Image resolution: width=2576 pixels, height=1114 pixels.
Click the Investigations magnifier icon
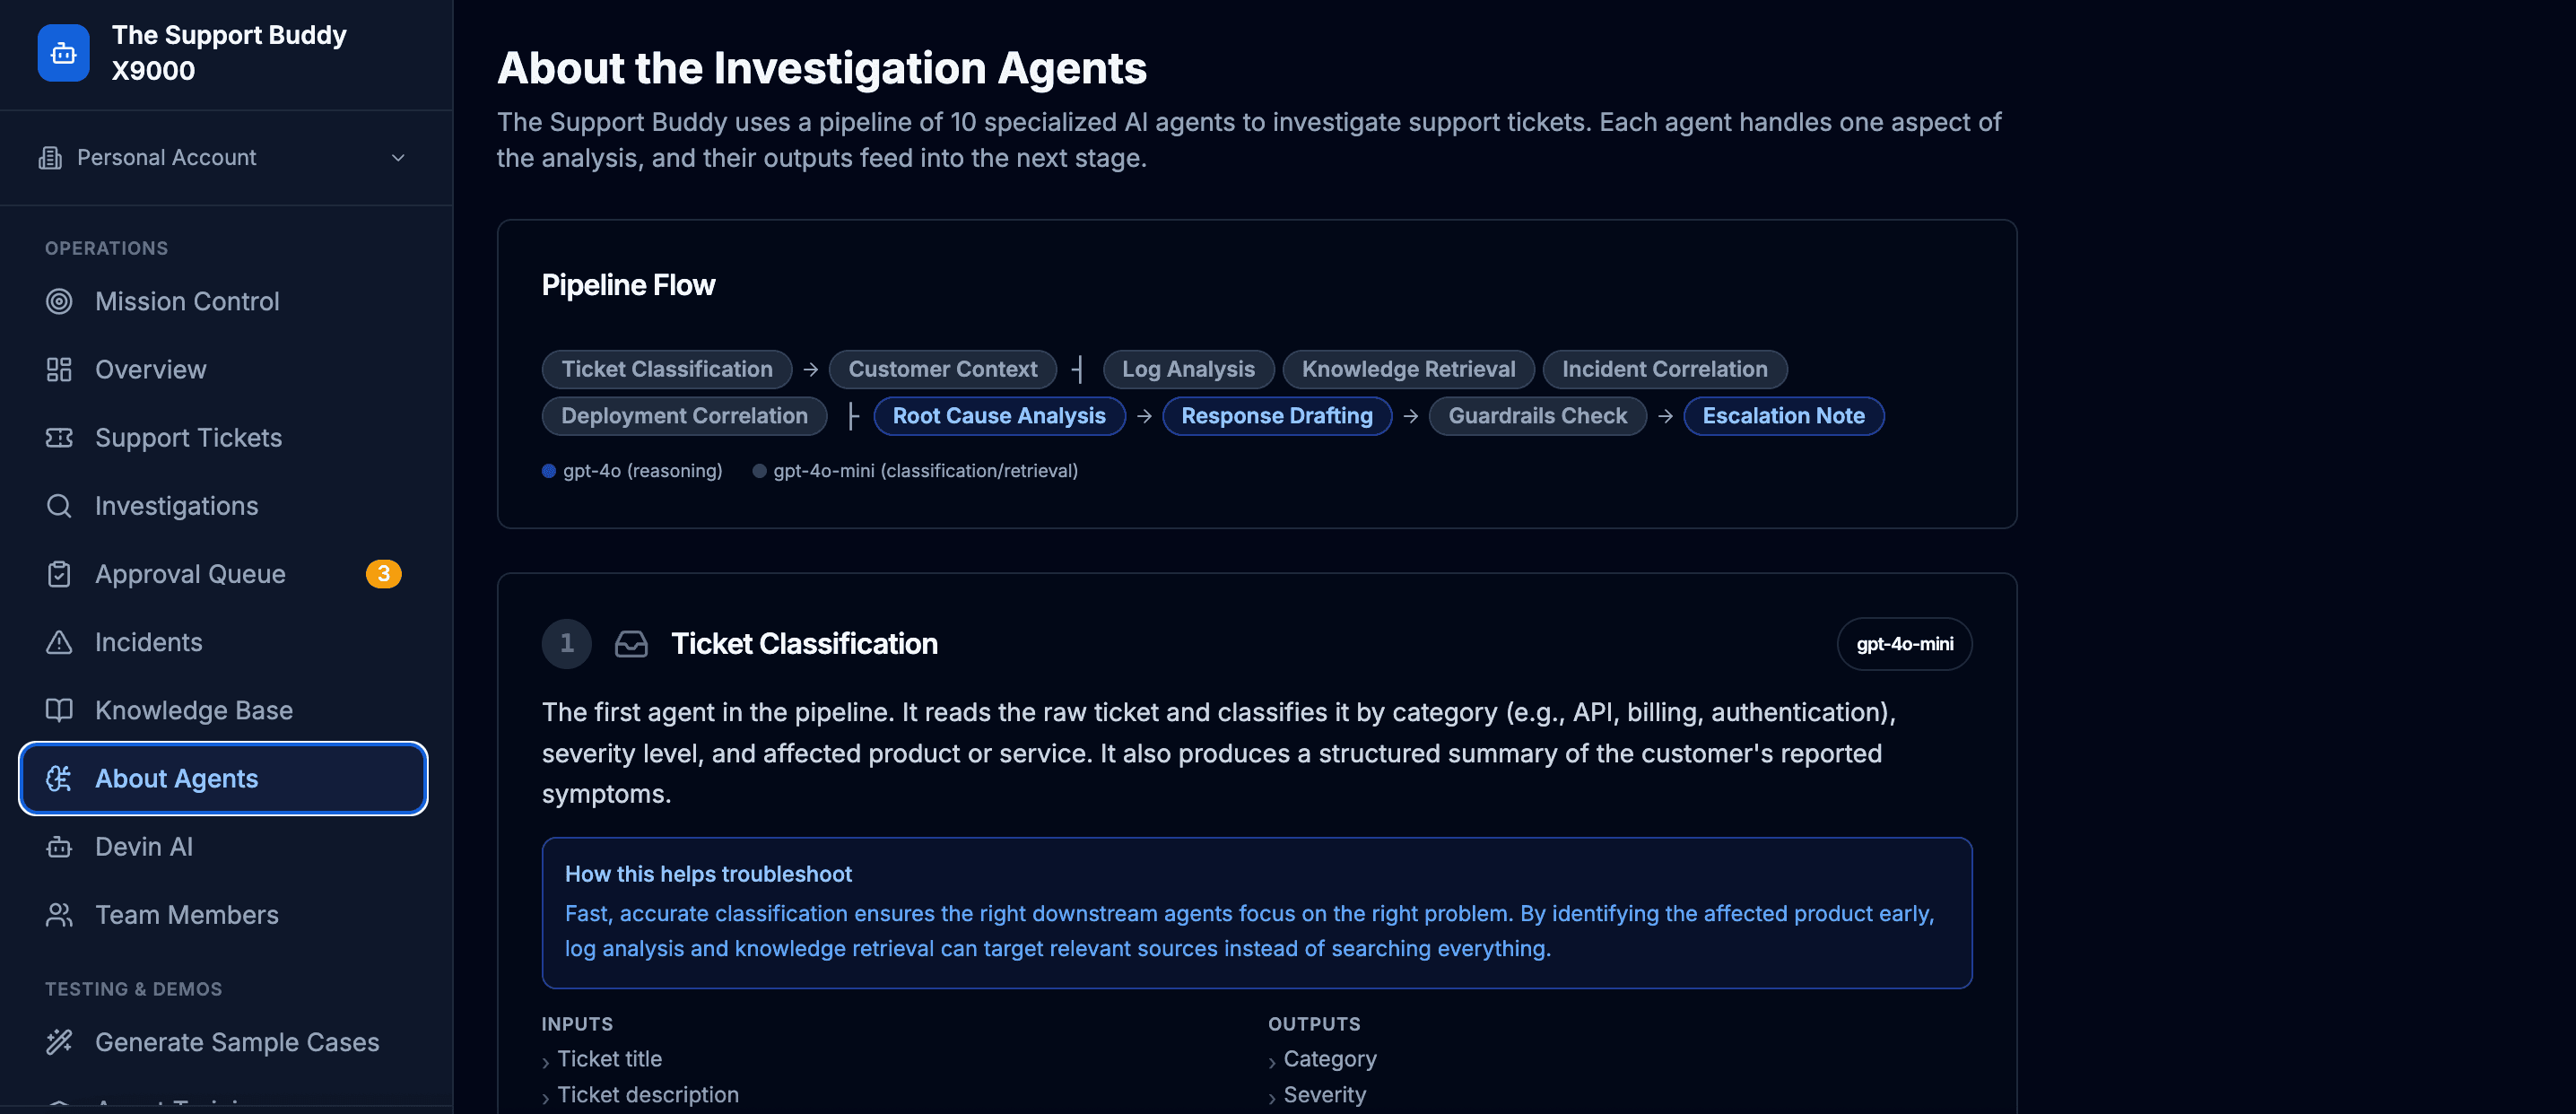59,505
